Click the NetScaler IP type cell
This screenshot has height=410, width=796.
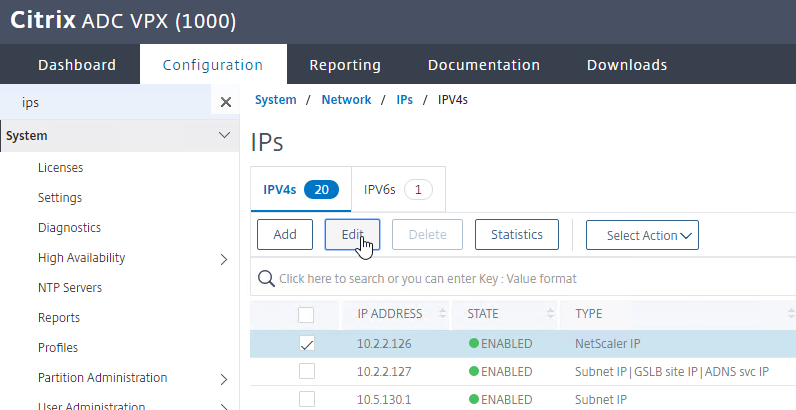tap(608, 344)
